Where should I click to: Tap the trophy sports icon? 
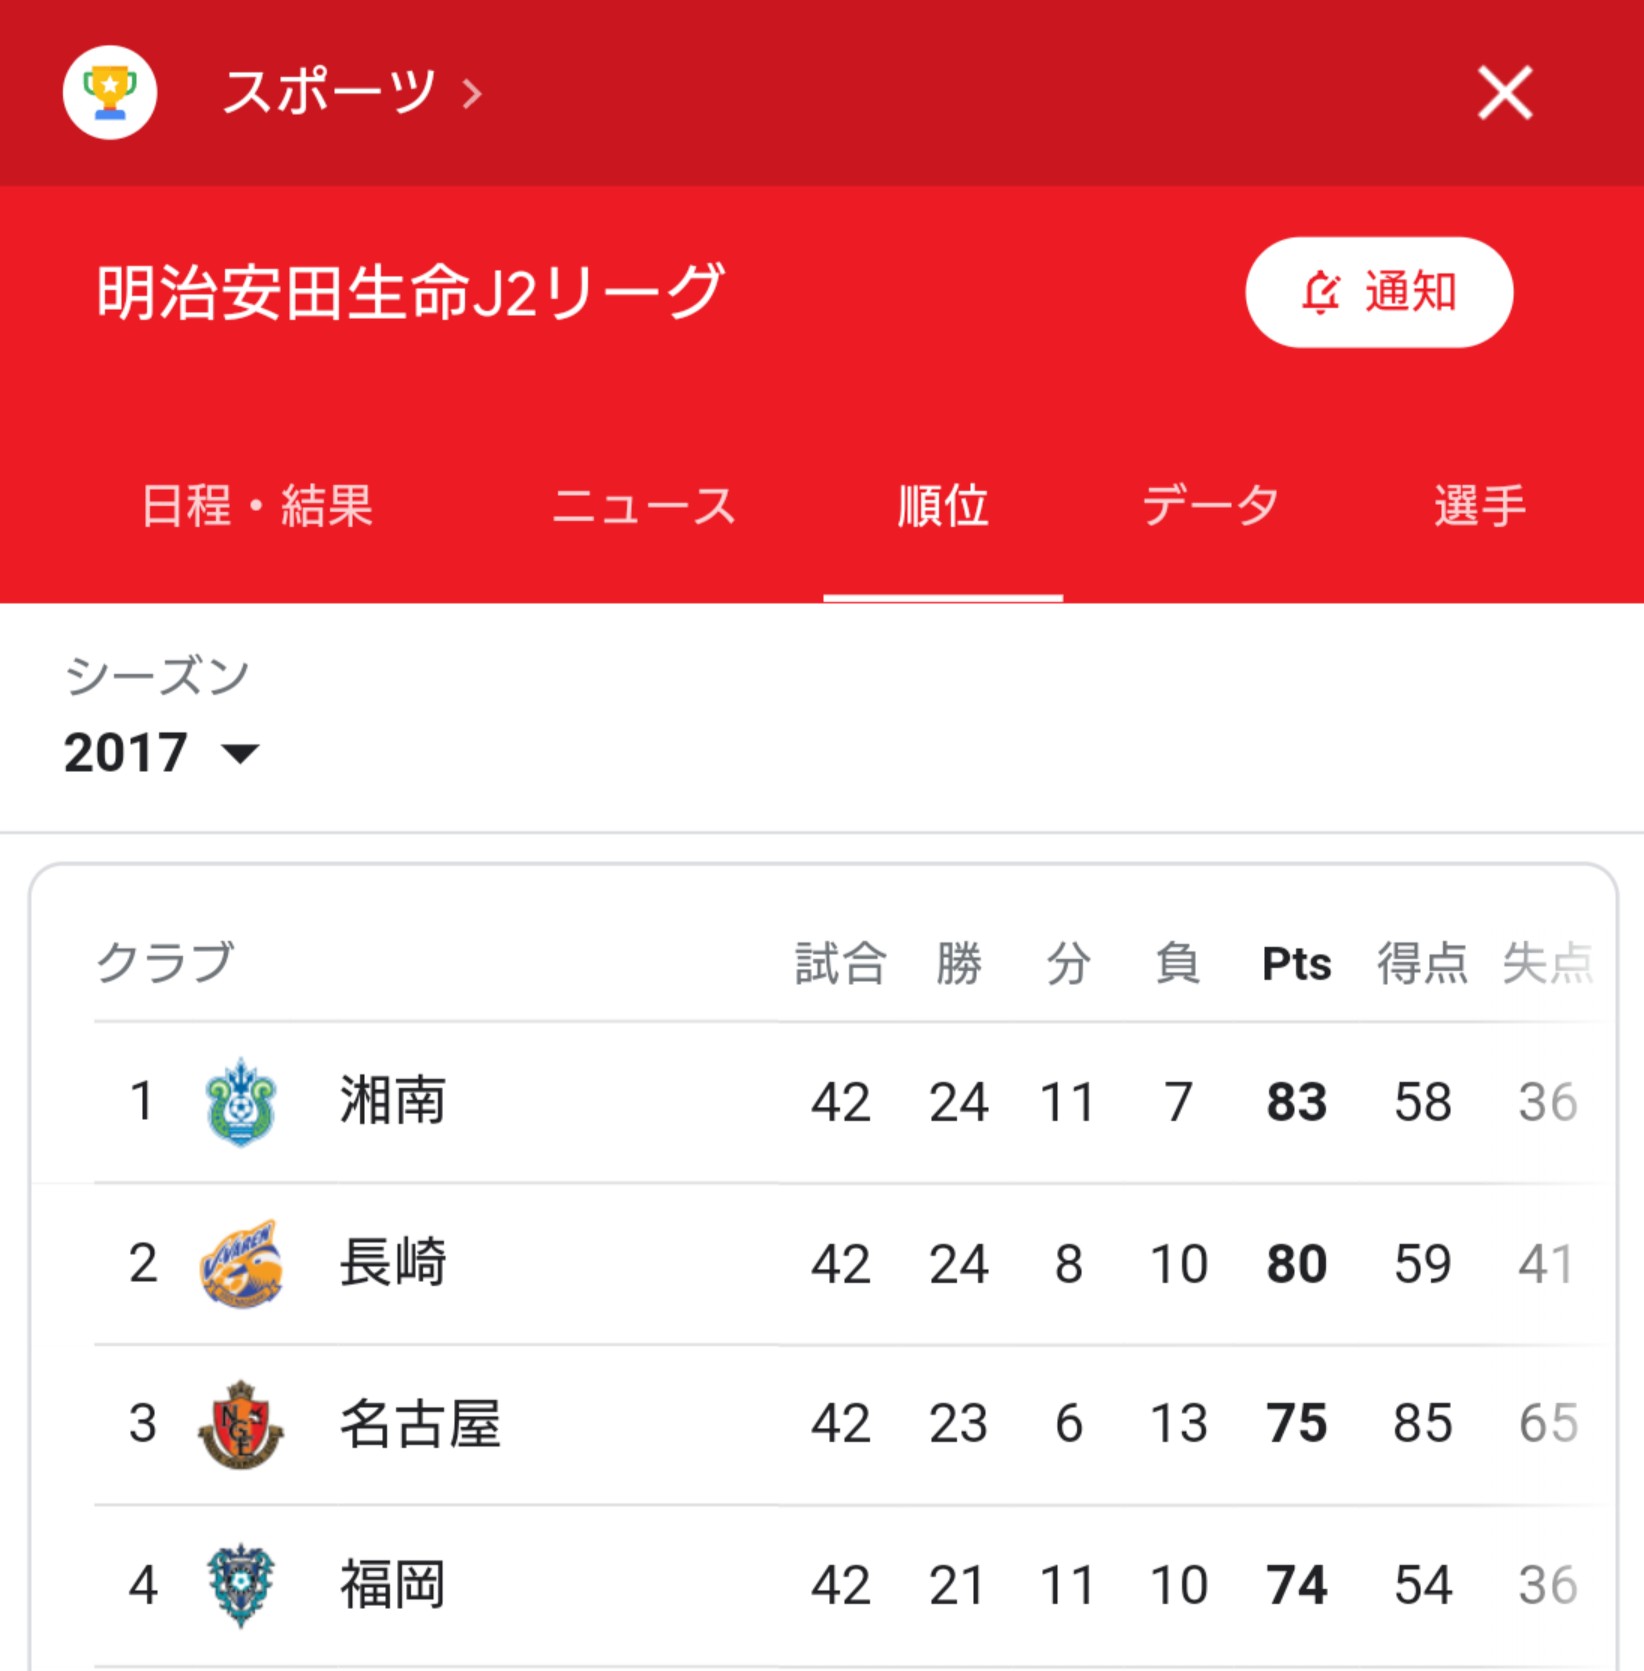110,93
